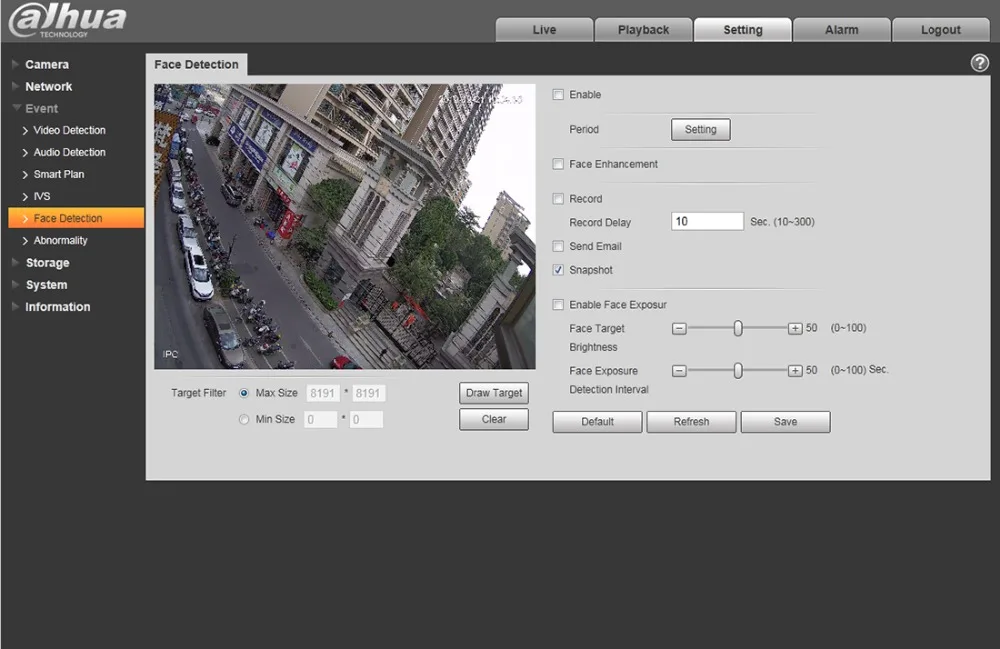Open the Playback tab

[643, 30]
